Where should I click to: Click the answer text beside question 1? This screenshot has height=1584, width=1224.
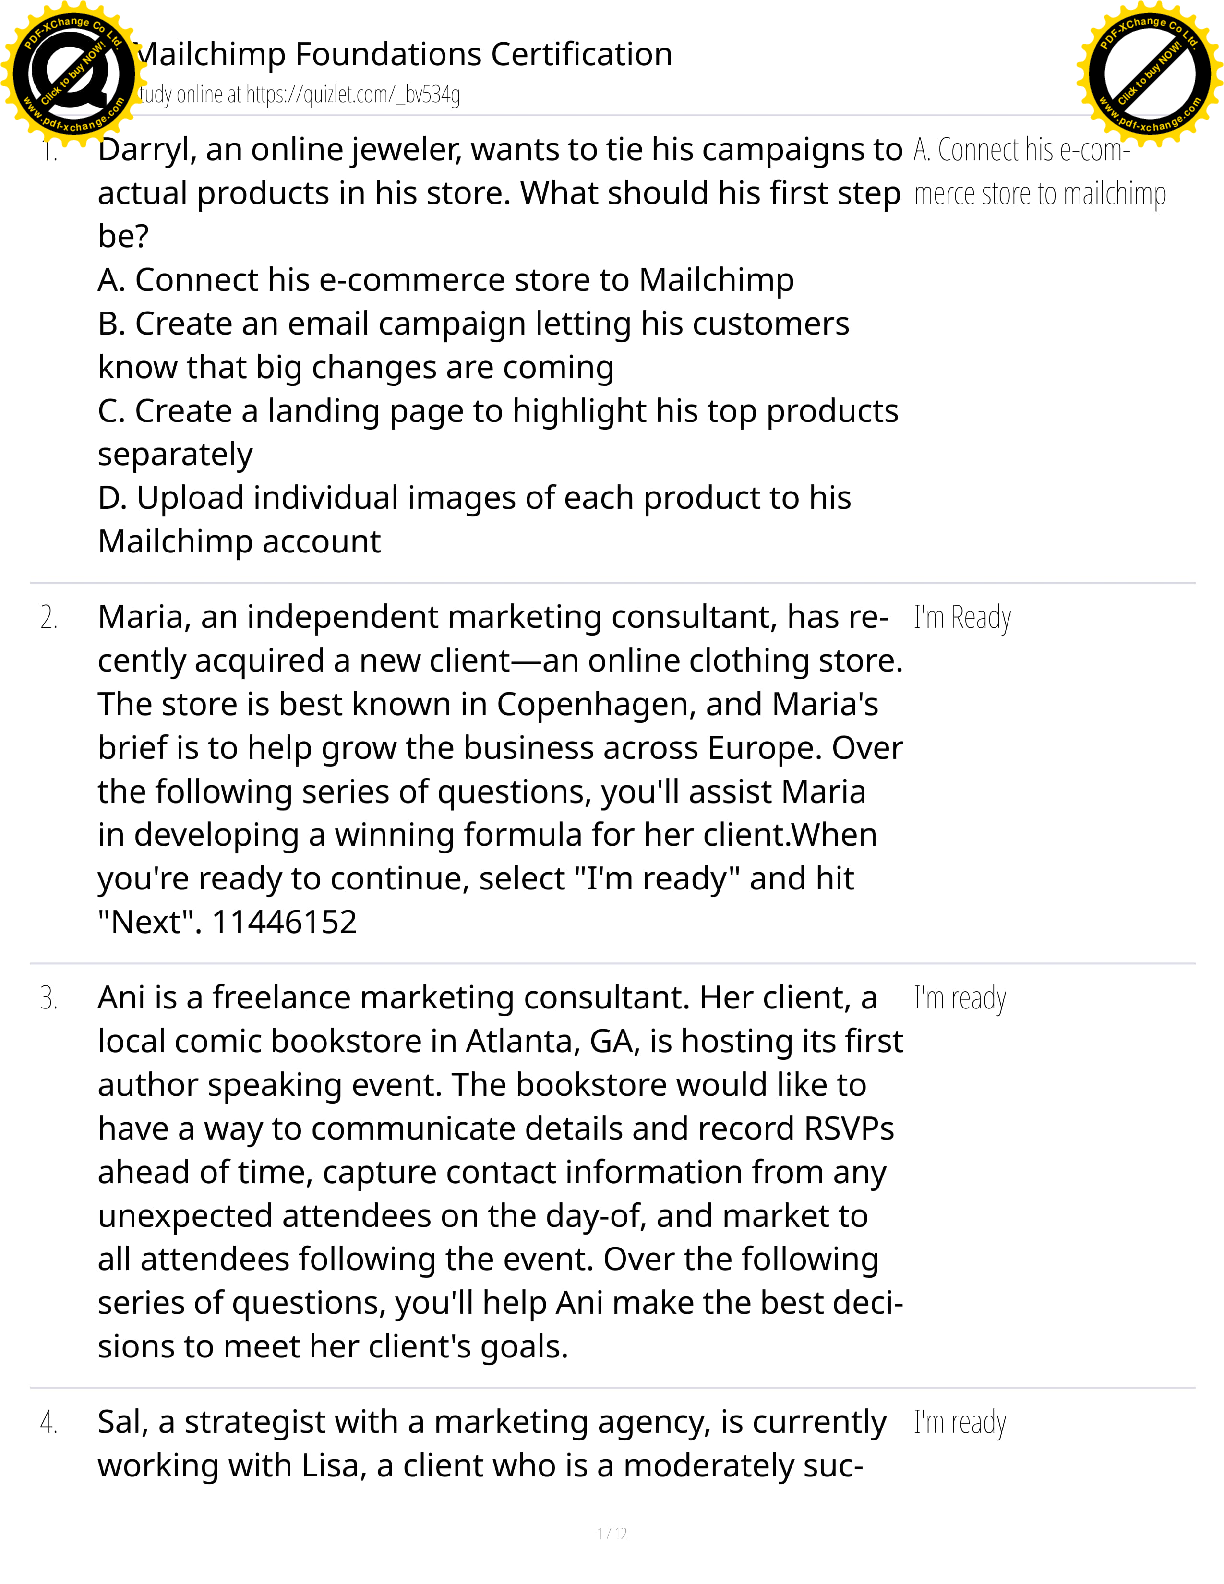click(x=1039, y=171)
